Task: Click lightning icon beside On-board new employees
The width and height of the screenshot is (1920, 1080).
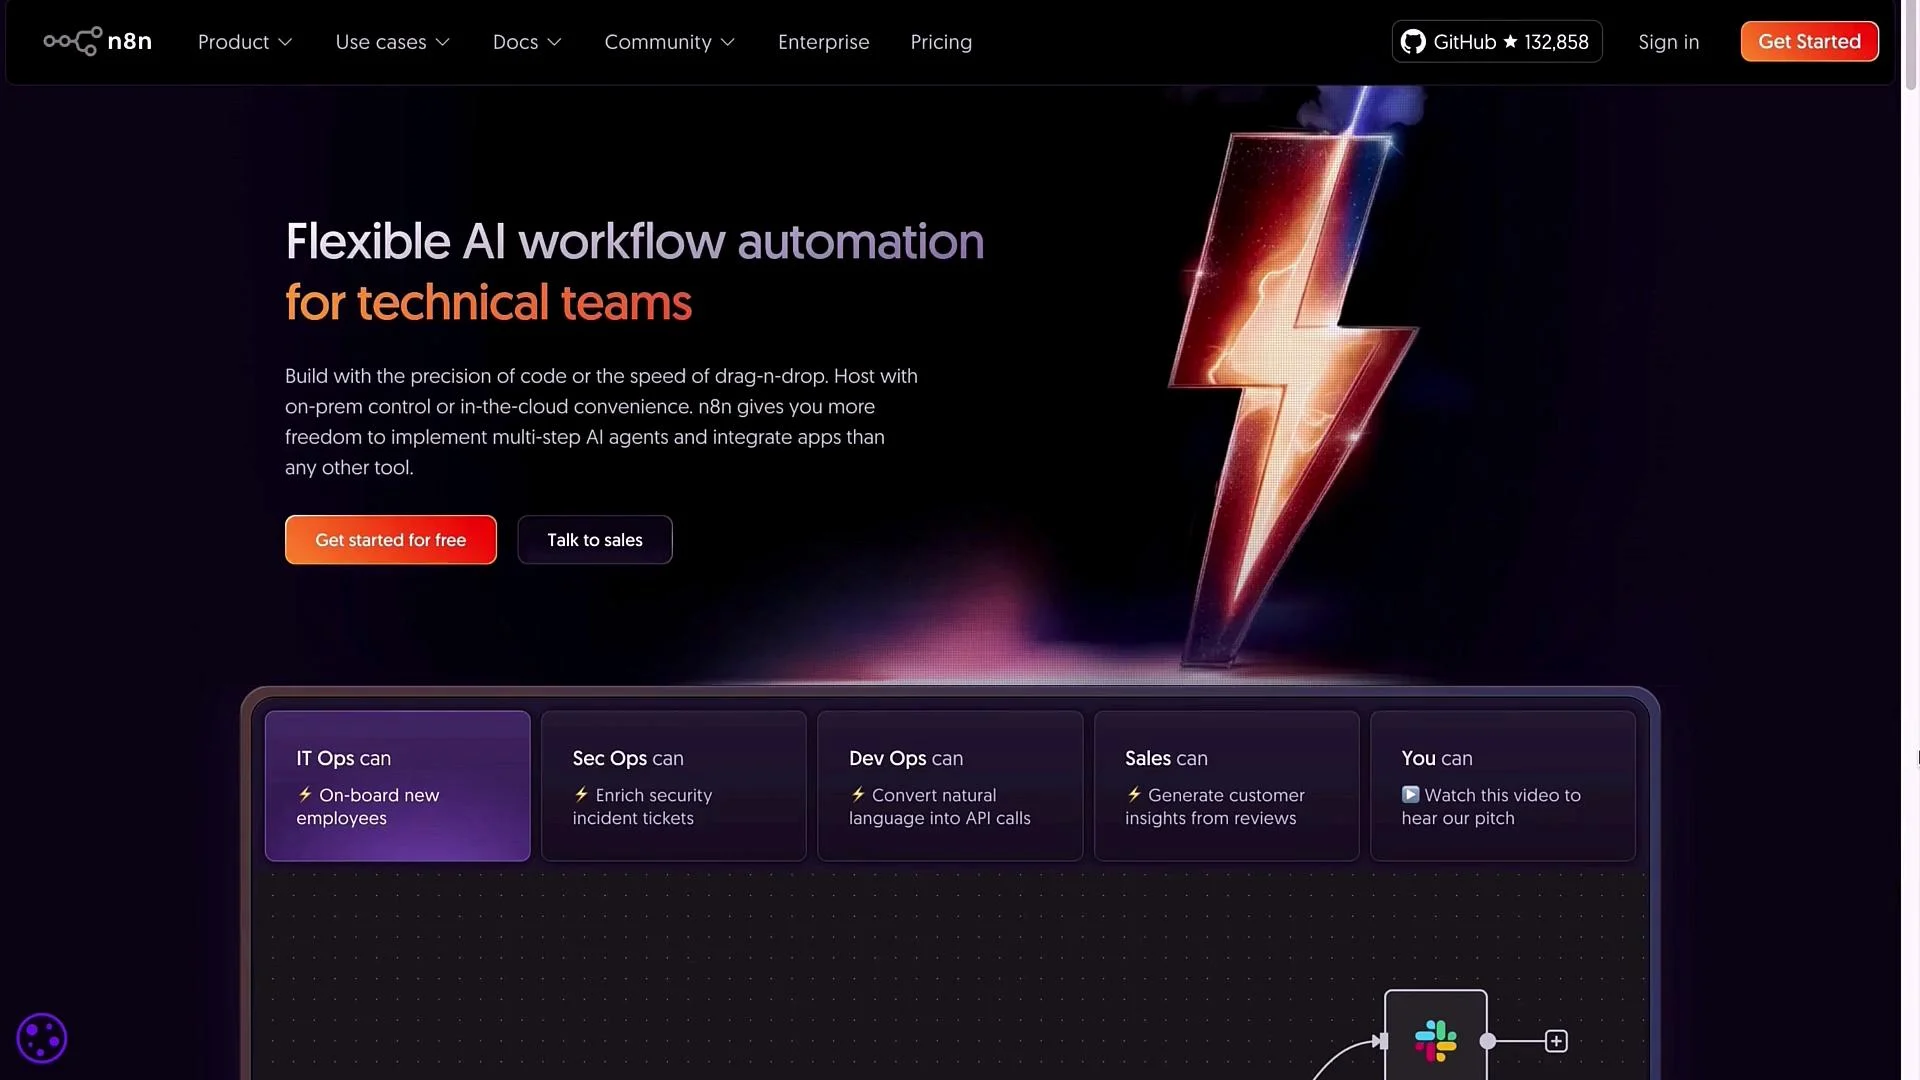Action: (x=305, y=794)
